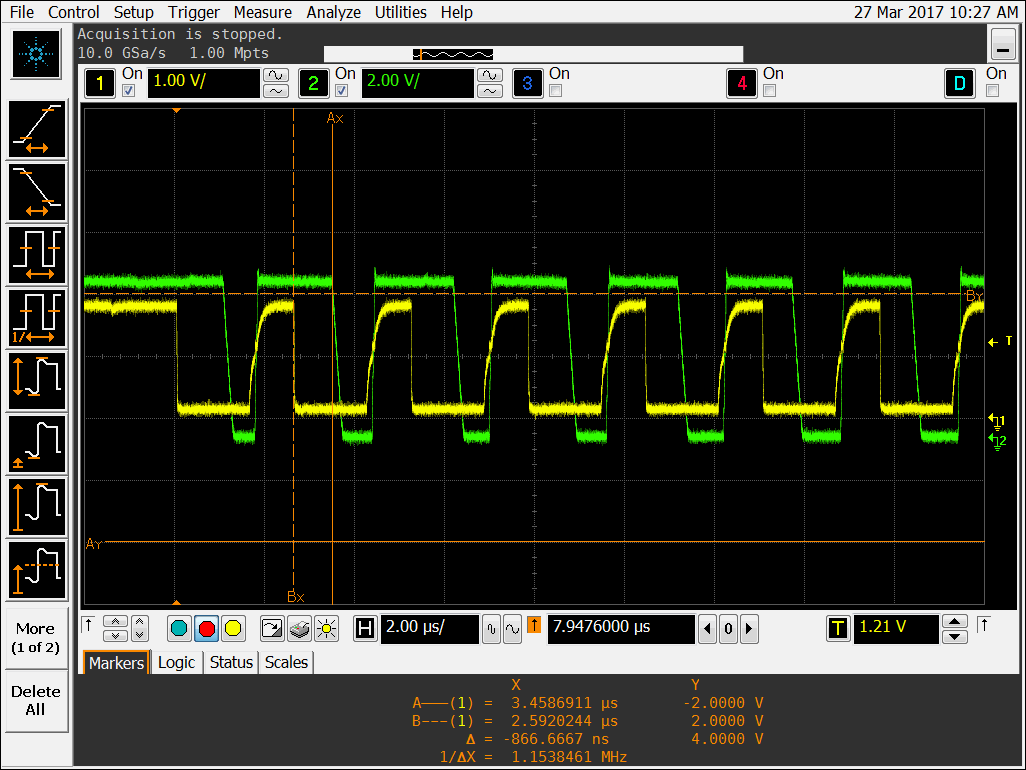Image resolution: width=1026 pixels, height=770 pixels.
Task: Click the trigger level field 1.21 V
Action: [x=896, y=629]
